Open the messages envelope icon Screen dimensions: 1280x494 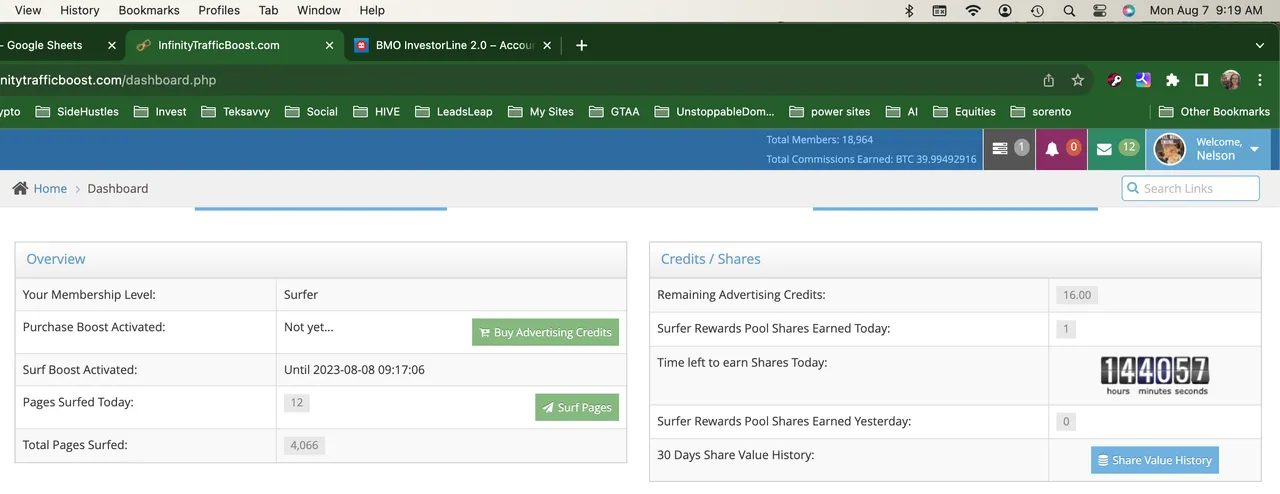tap(1116, 149)
